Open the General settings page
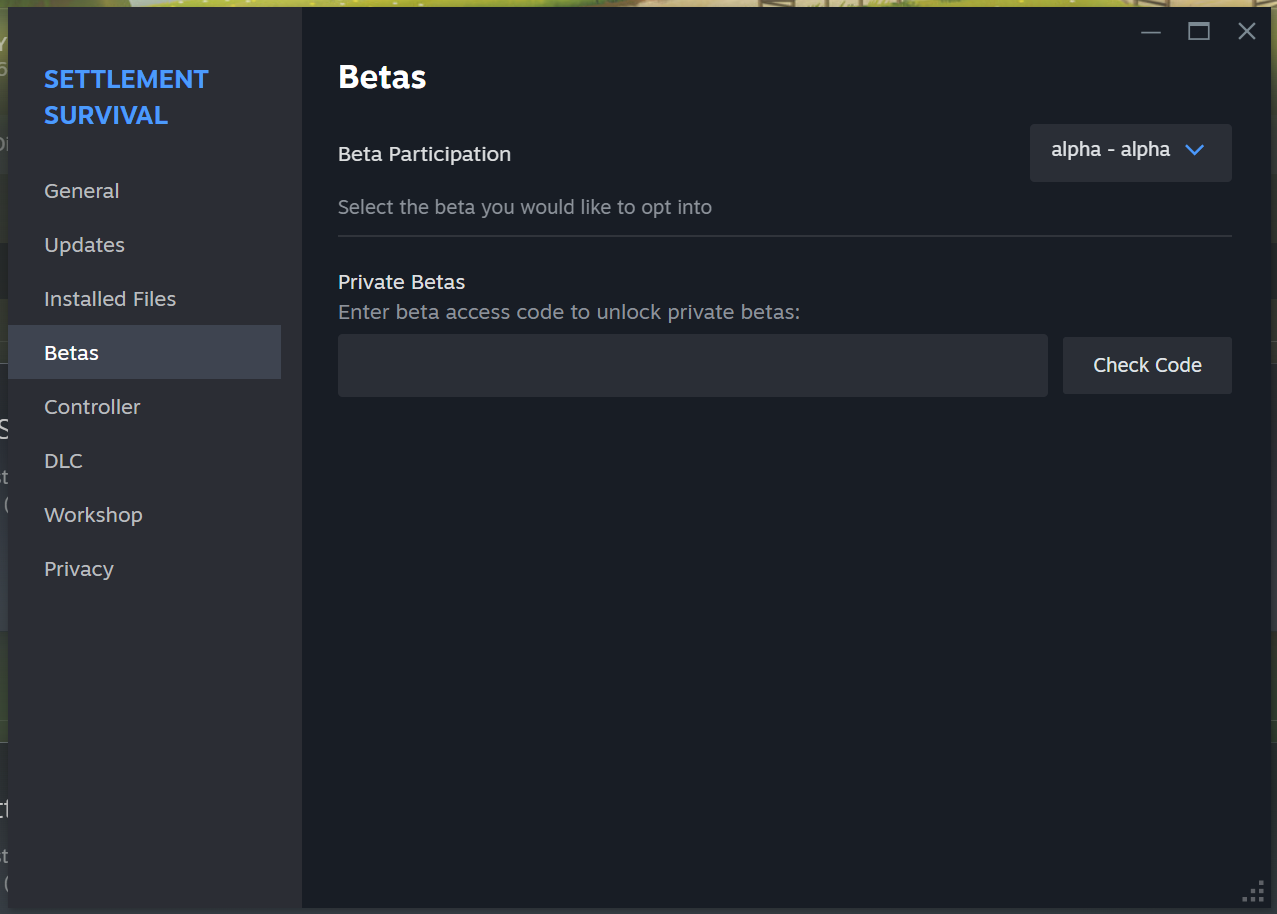Screen dimensions: 1277x914 coord(82,191)
